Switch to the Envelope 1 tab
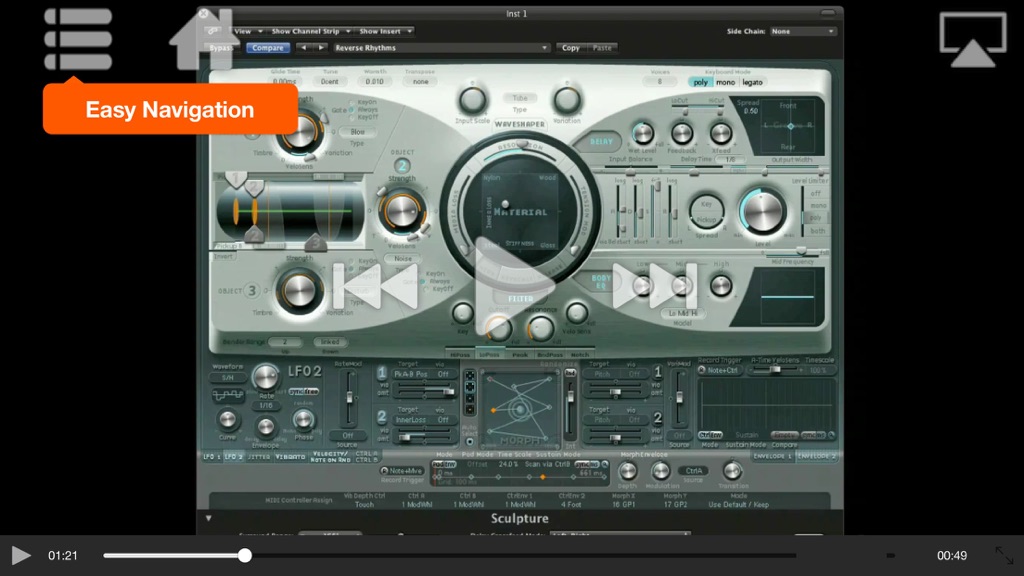Viewport: 1024px width, 576px height. (x=773, y=456)
